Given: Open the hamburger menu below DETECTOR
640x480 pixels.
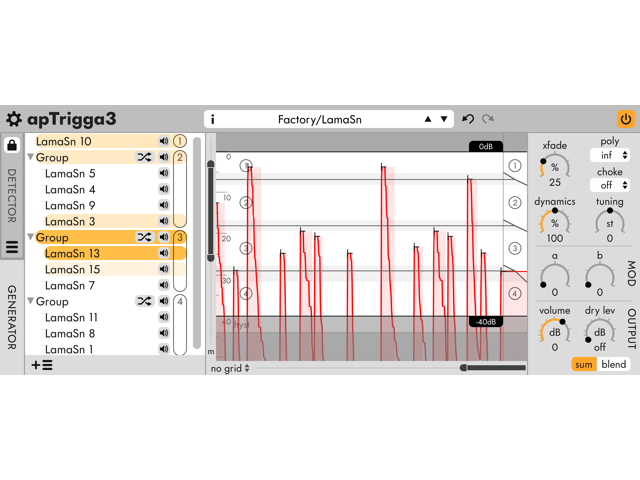Looking at the screenshot, I should coord(12,247).
